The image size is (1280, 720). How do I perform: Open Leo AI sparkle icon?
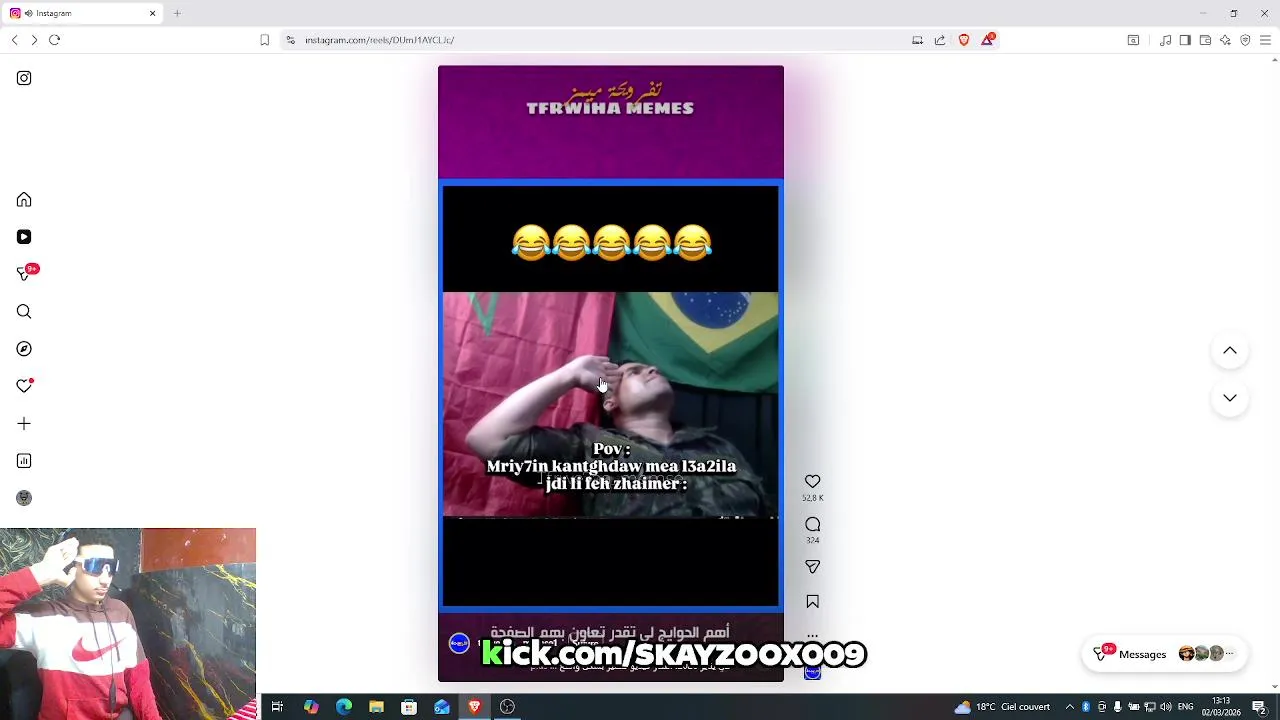tap(1225, 40)
